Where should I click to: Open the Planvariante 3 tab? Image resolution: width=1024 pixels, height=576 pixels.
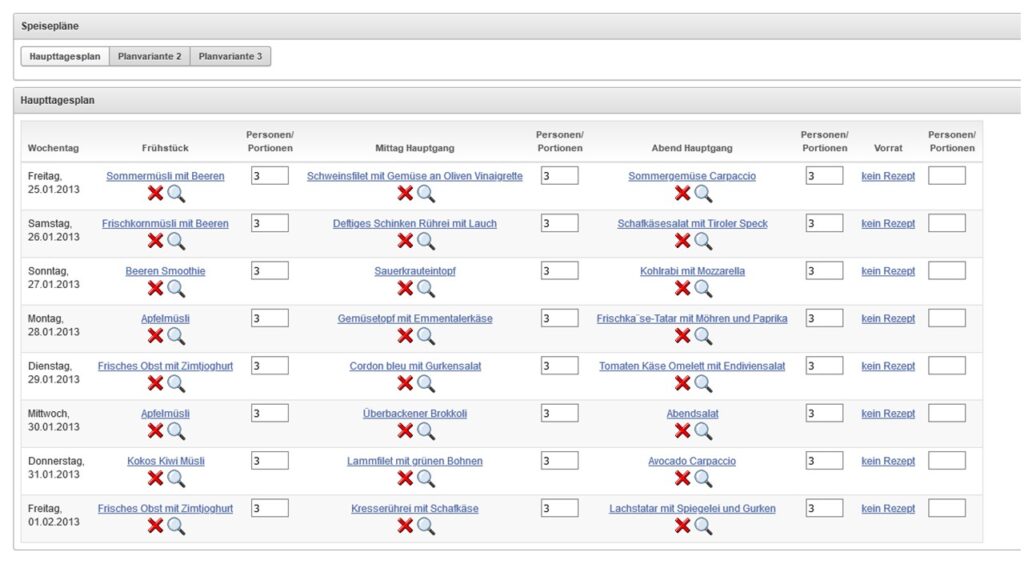pyautogui.click(x=230, y=57)
